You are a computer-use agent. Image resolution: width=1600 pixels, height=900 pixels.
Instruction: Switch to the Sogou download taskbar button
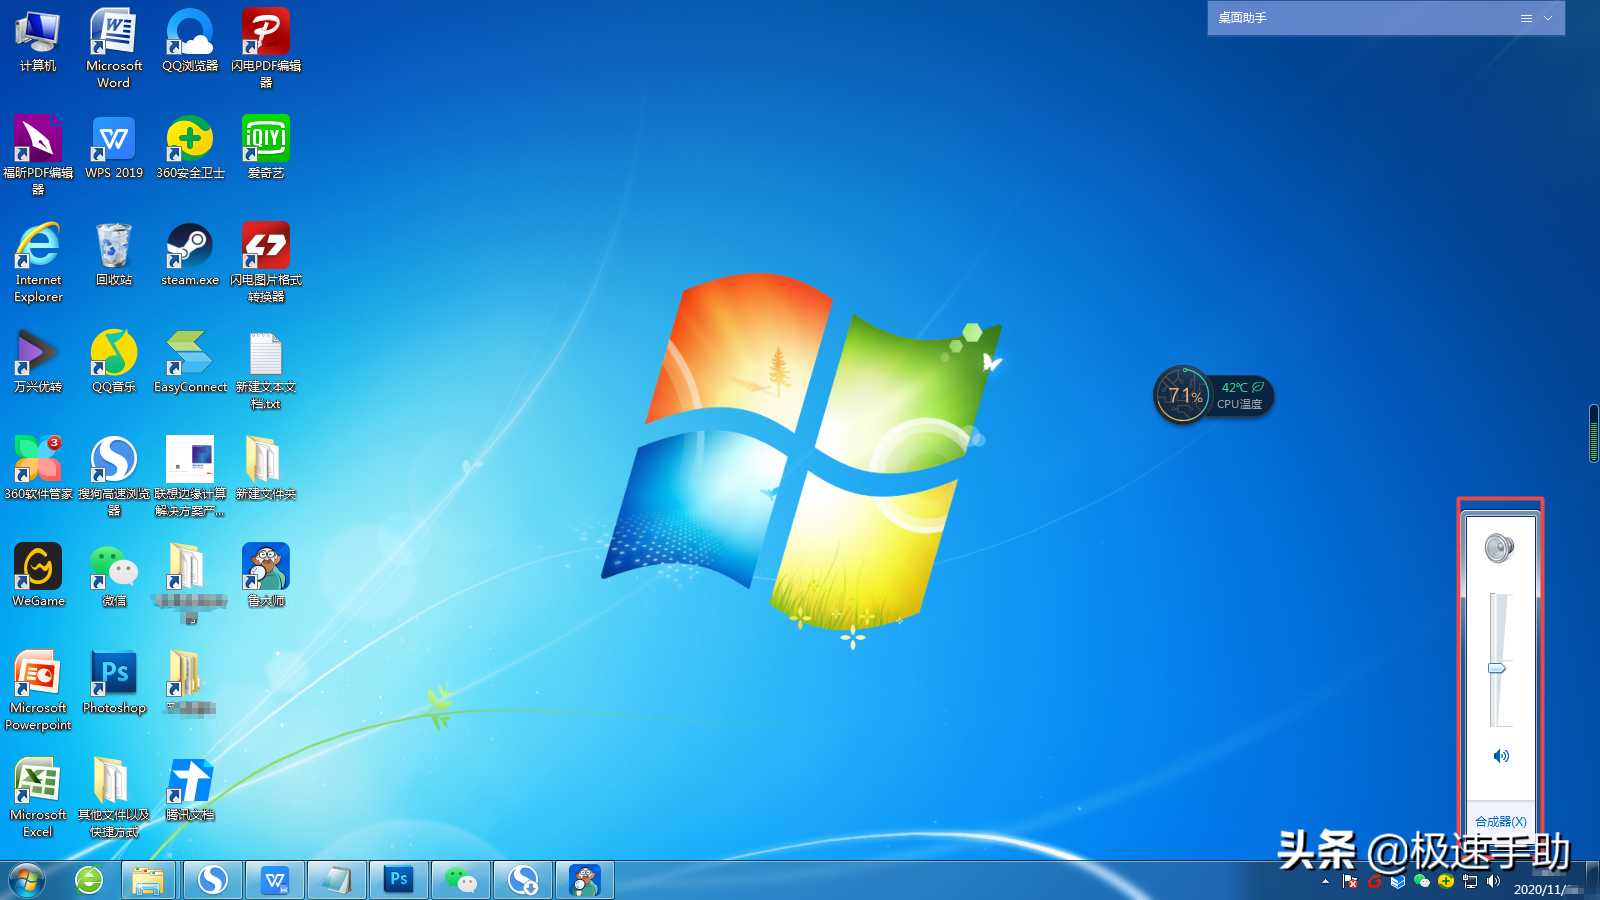tap(523, 880)
